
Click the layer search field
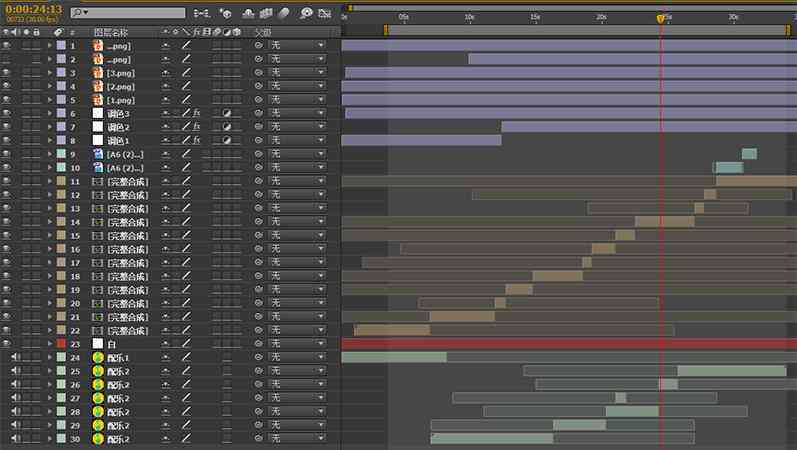(x=128, y=13)
